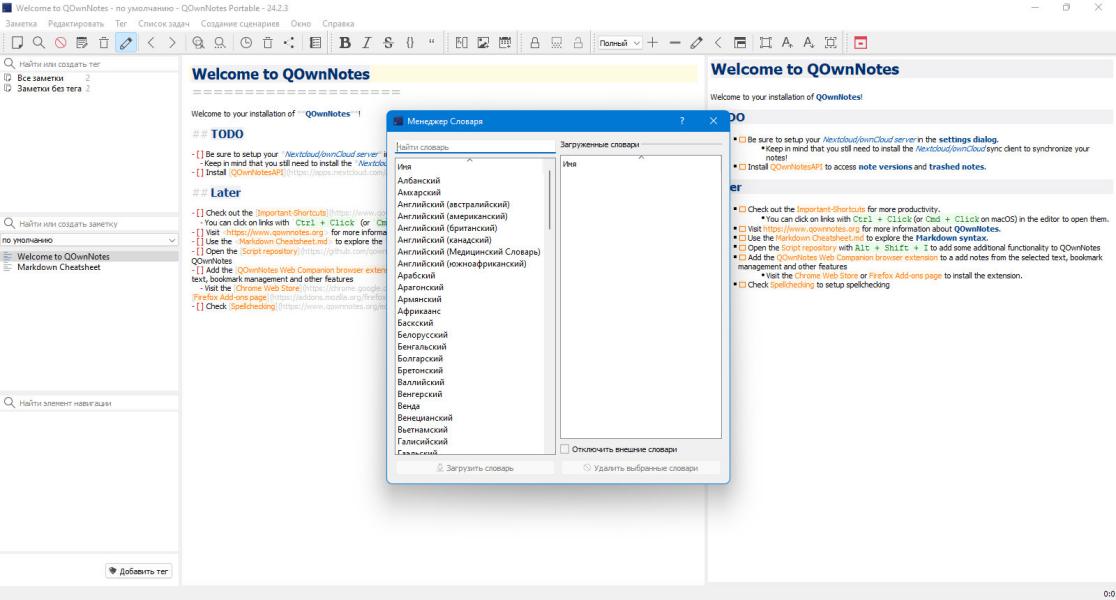Sort loaded dictionaries by 'Имя' header
The width and height of the screenshot is (1116, 600).
(x=640, y=164)
